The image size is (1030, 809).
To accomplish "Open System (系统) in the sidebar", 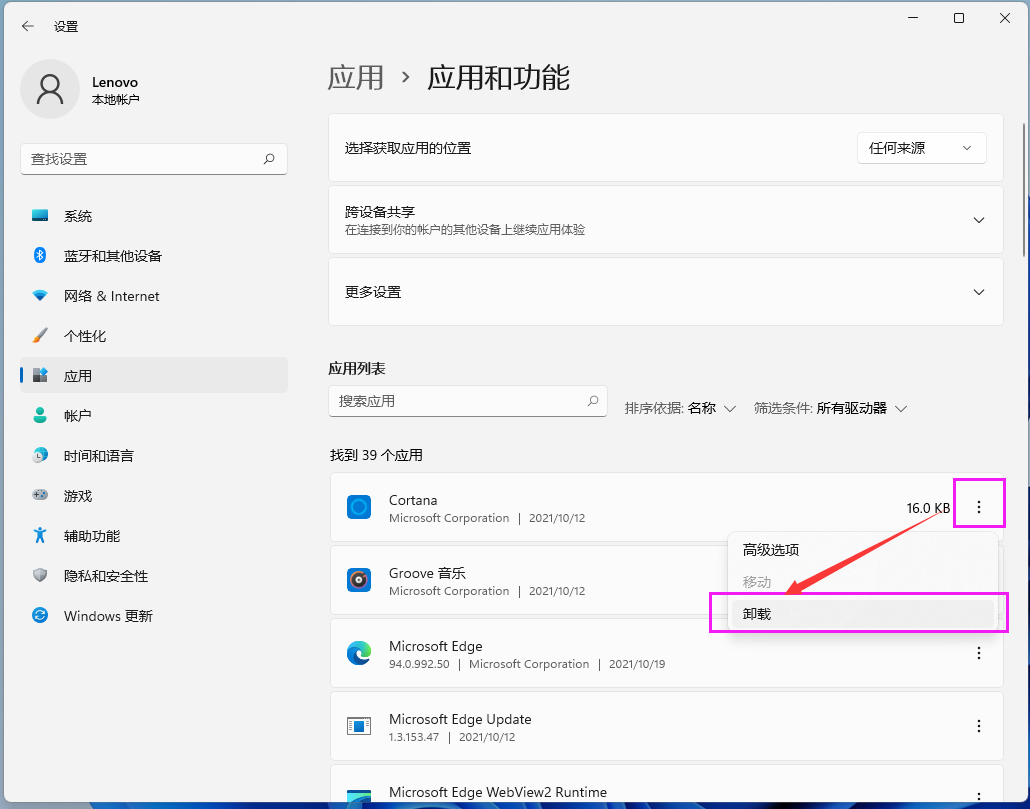I will pos(154,215).
